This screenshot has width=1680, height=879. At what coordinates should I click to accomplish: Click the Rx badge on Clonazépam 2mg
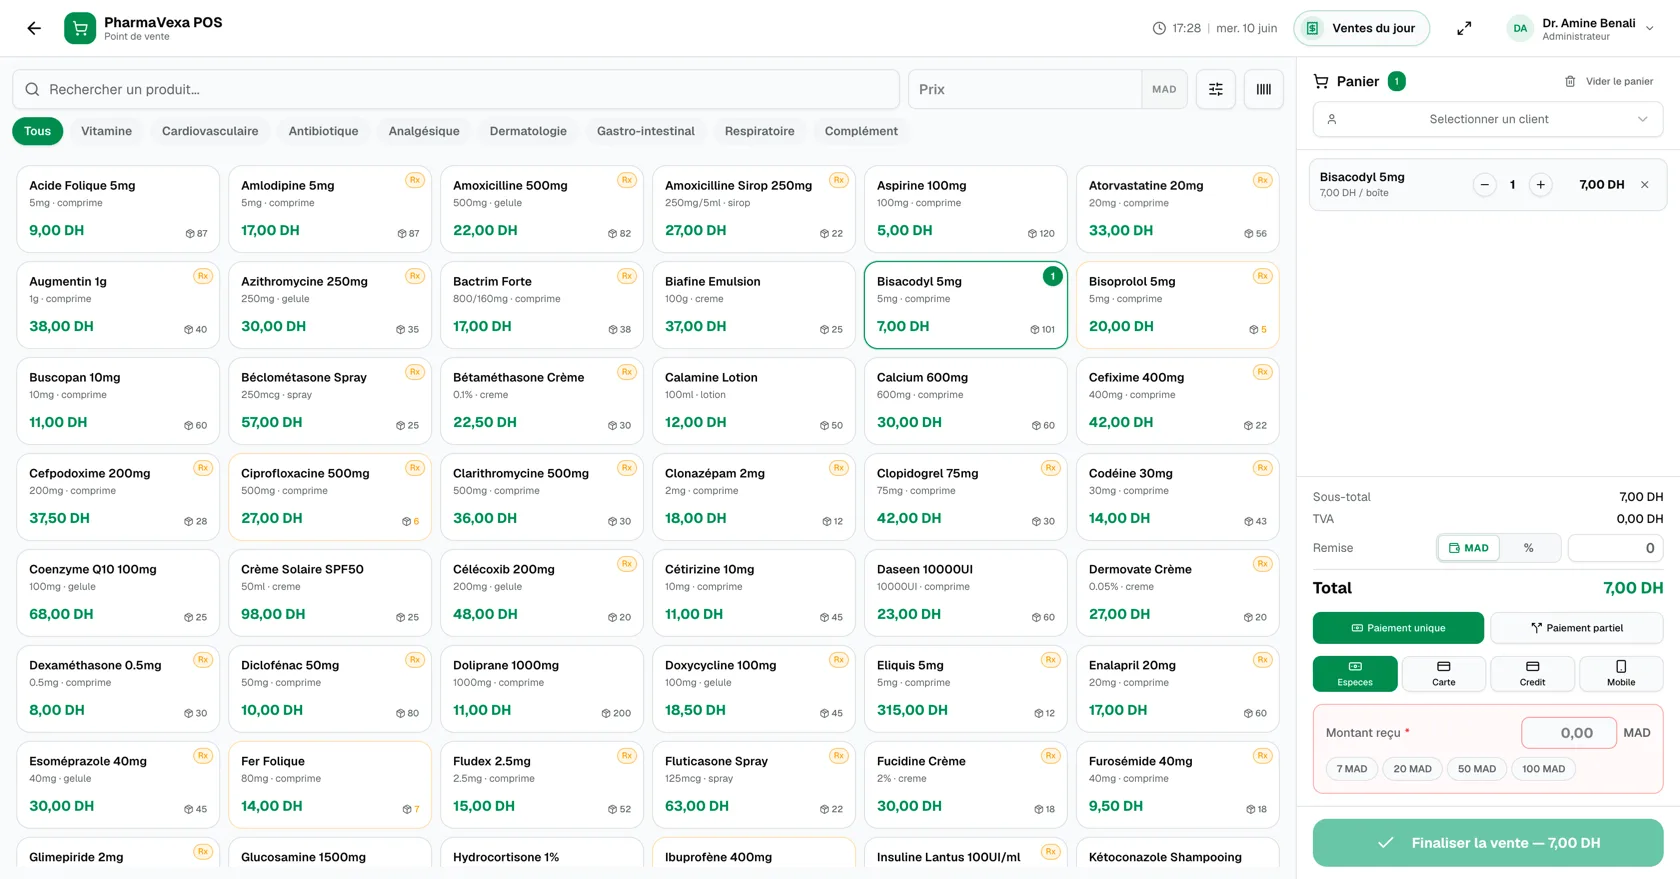point(839,468)
